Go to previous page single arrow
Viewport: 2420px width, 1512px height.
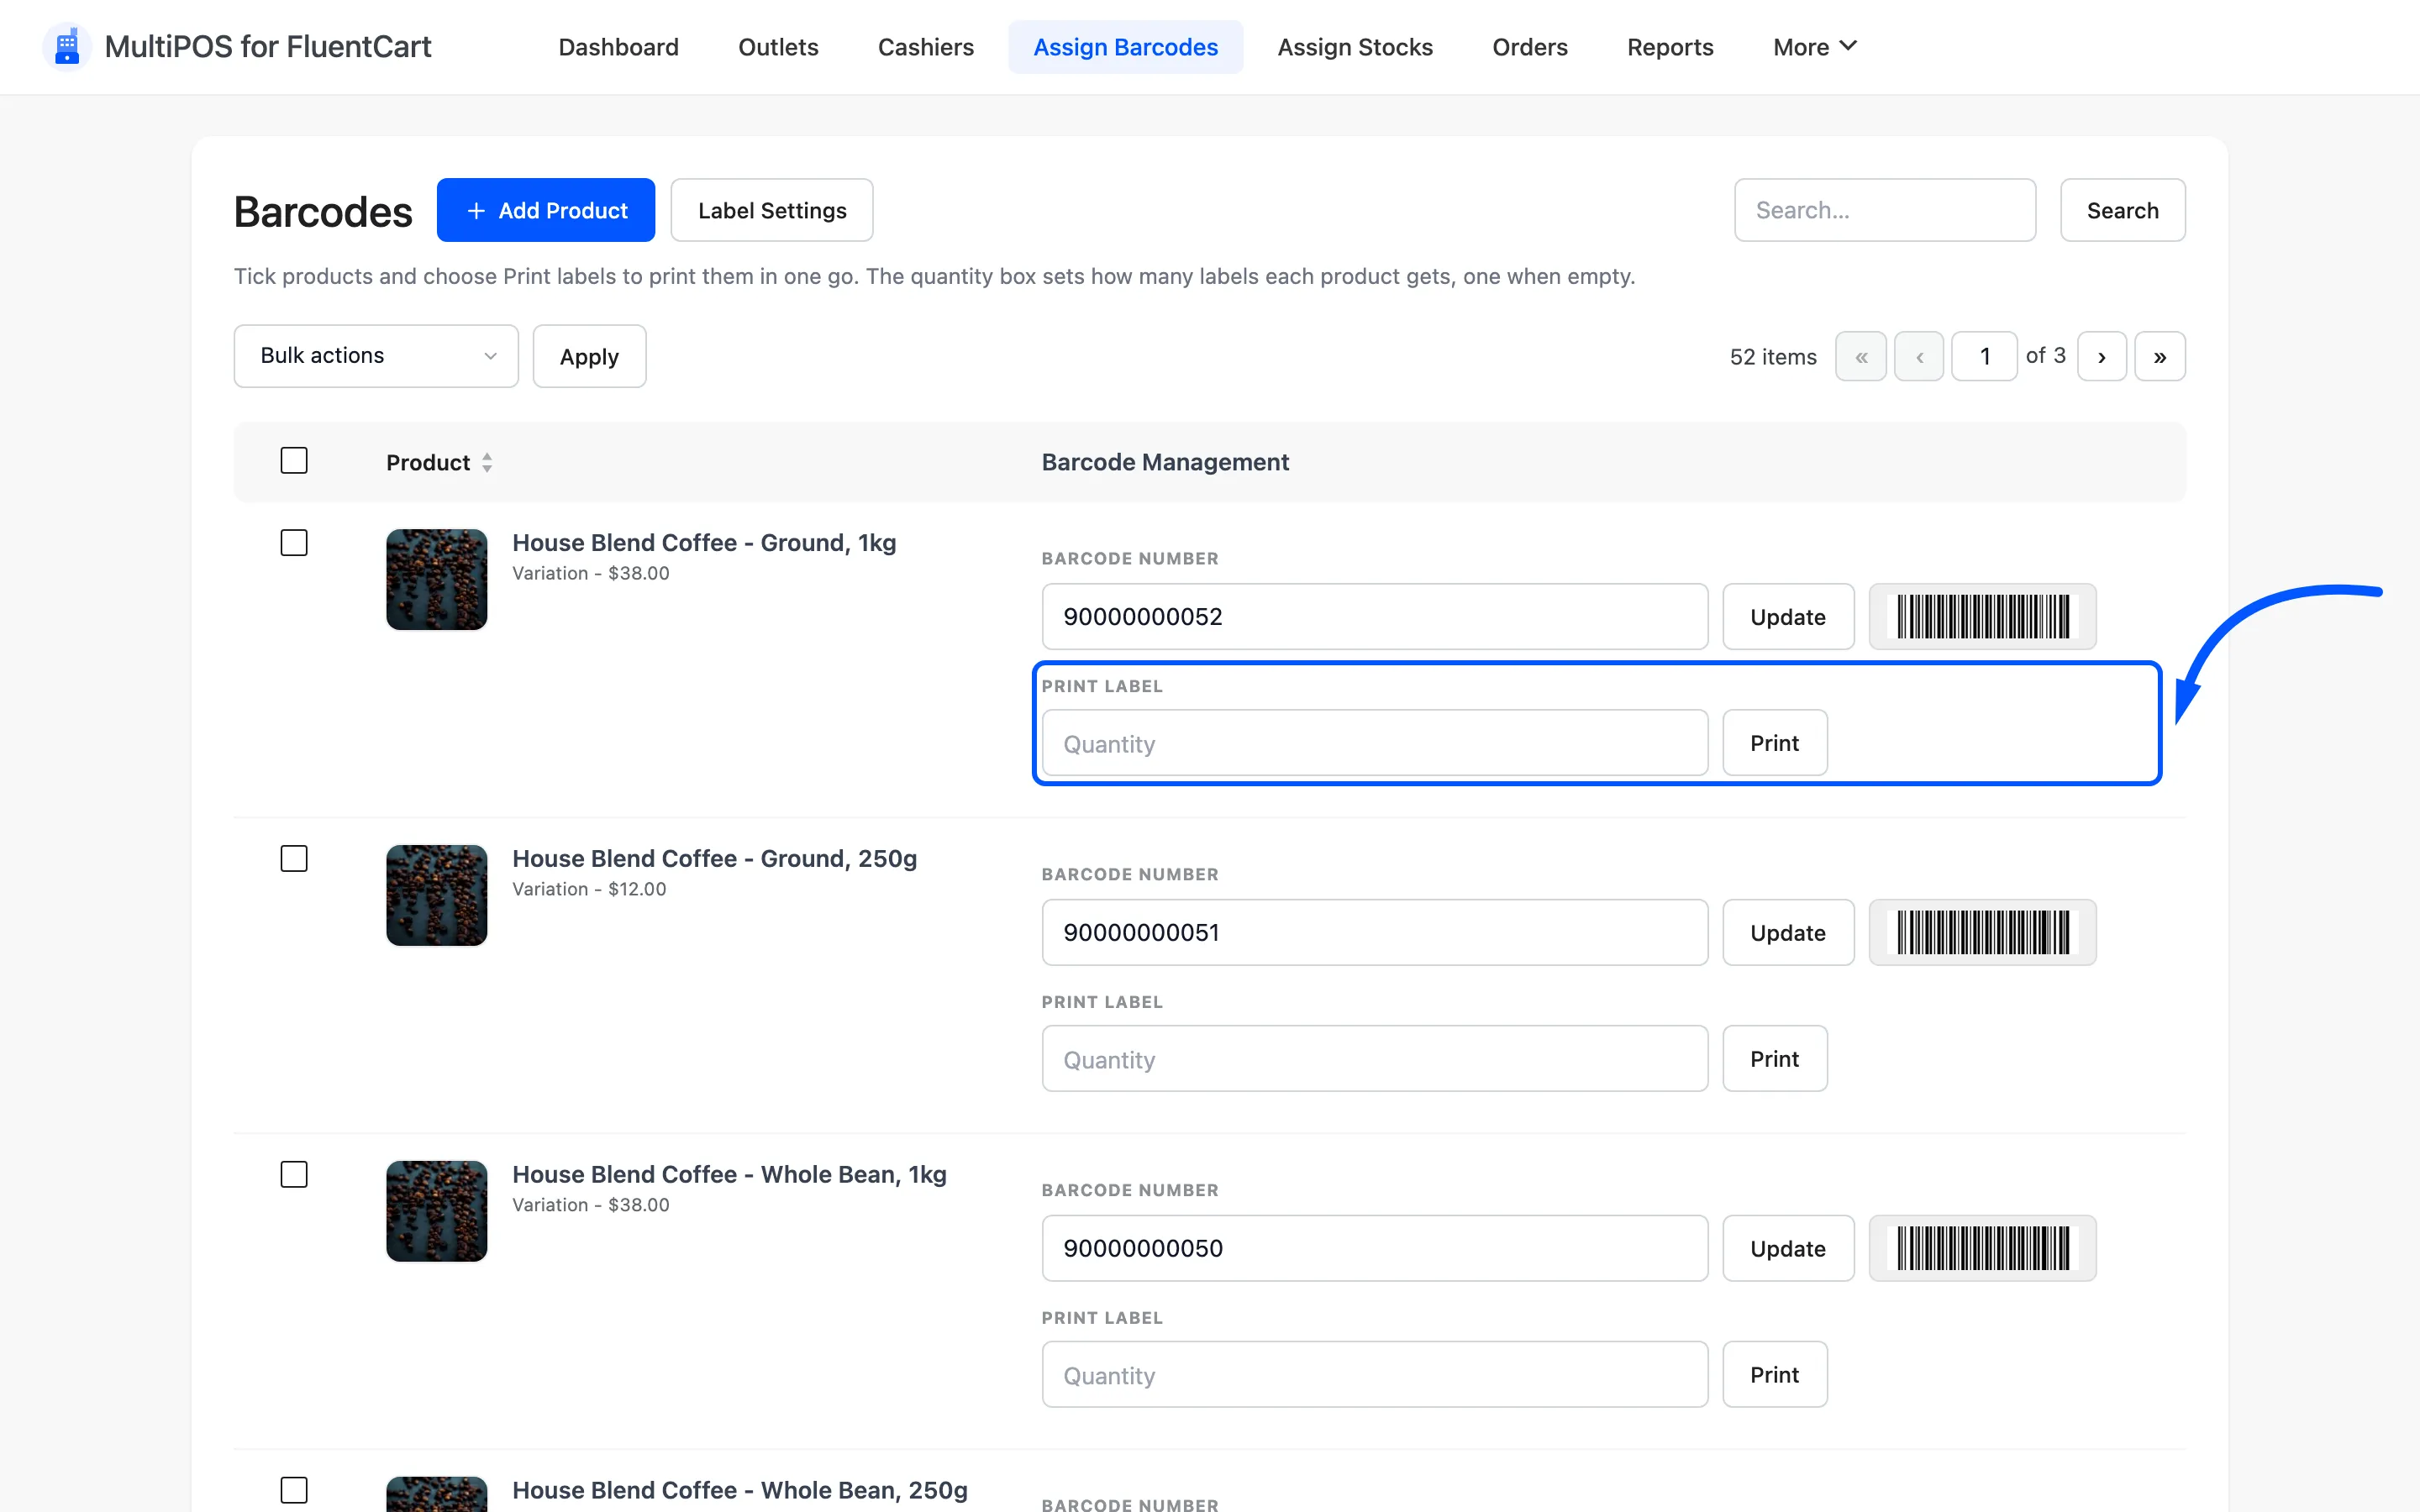pyautogui.click(x=1919, y=356)
